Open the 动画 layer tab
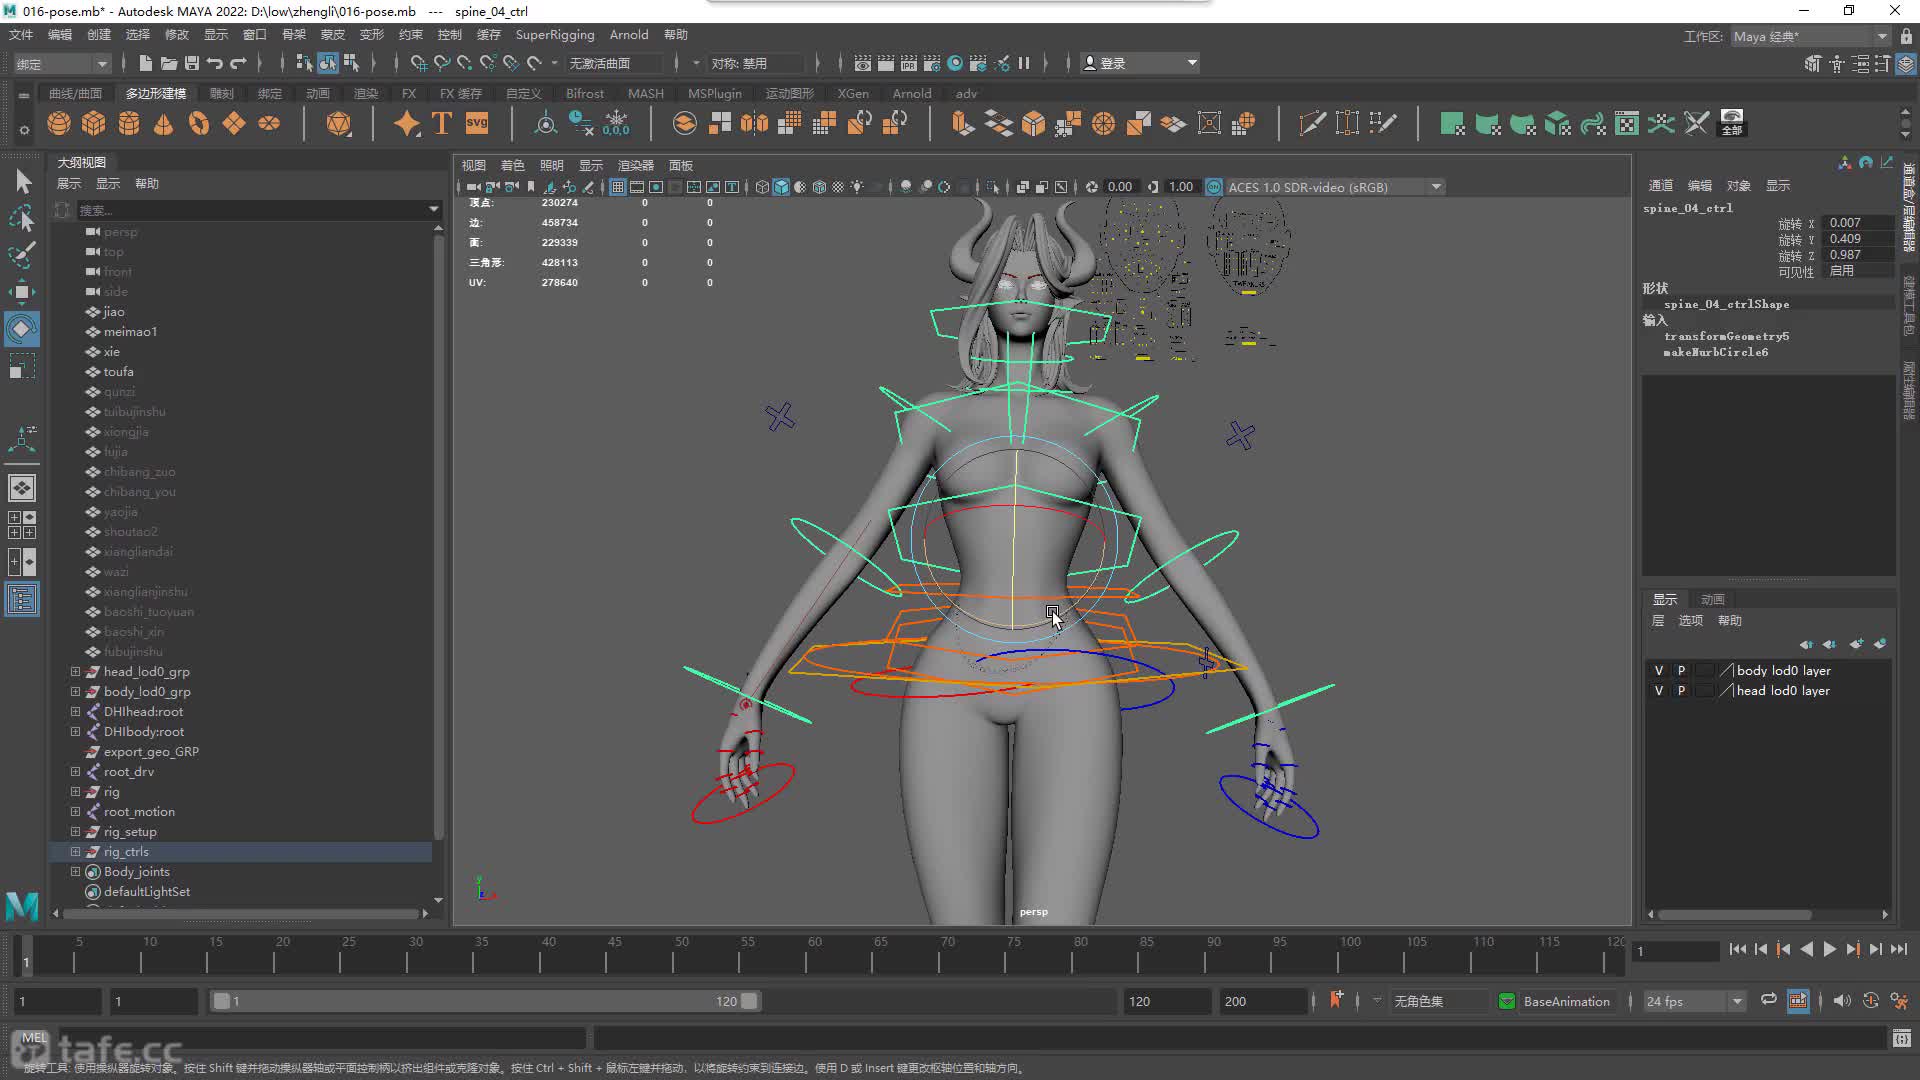This screenshot has width=1920, height=1080. (1712, 599)
